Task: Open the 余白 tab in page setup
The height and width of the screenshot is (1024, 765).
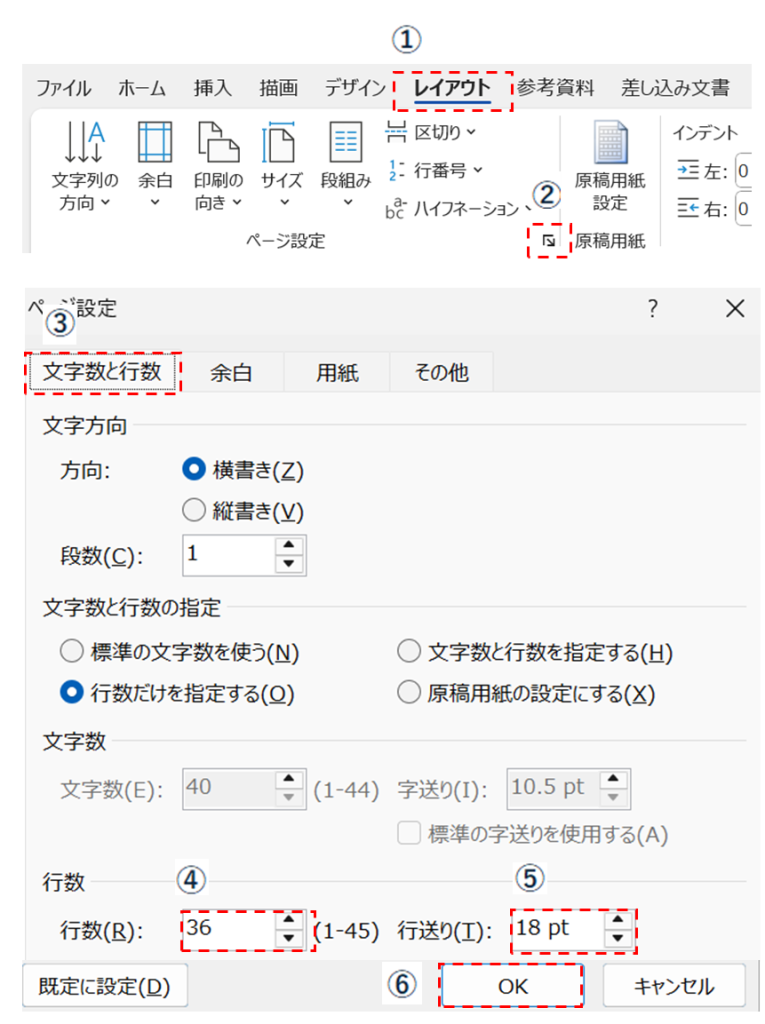Action: (x=231, y=373)
